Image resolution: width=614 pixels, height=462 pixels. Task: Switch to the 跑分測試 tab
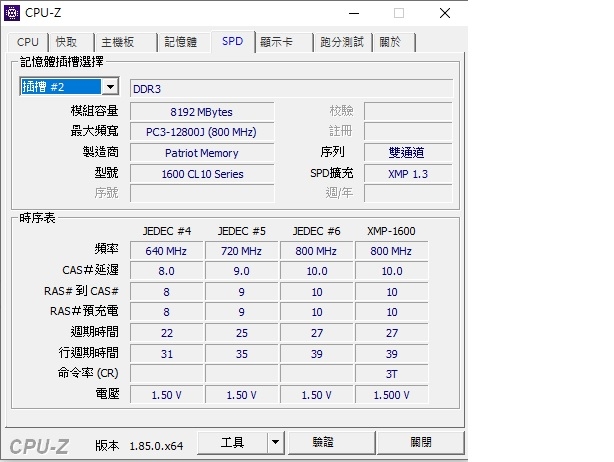click(x=342, y=42)
